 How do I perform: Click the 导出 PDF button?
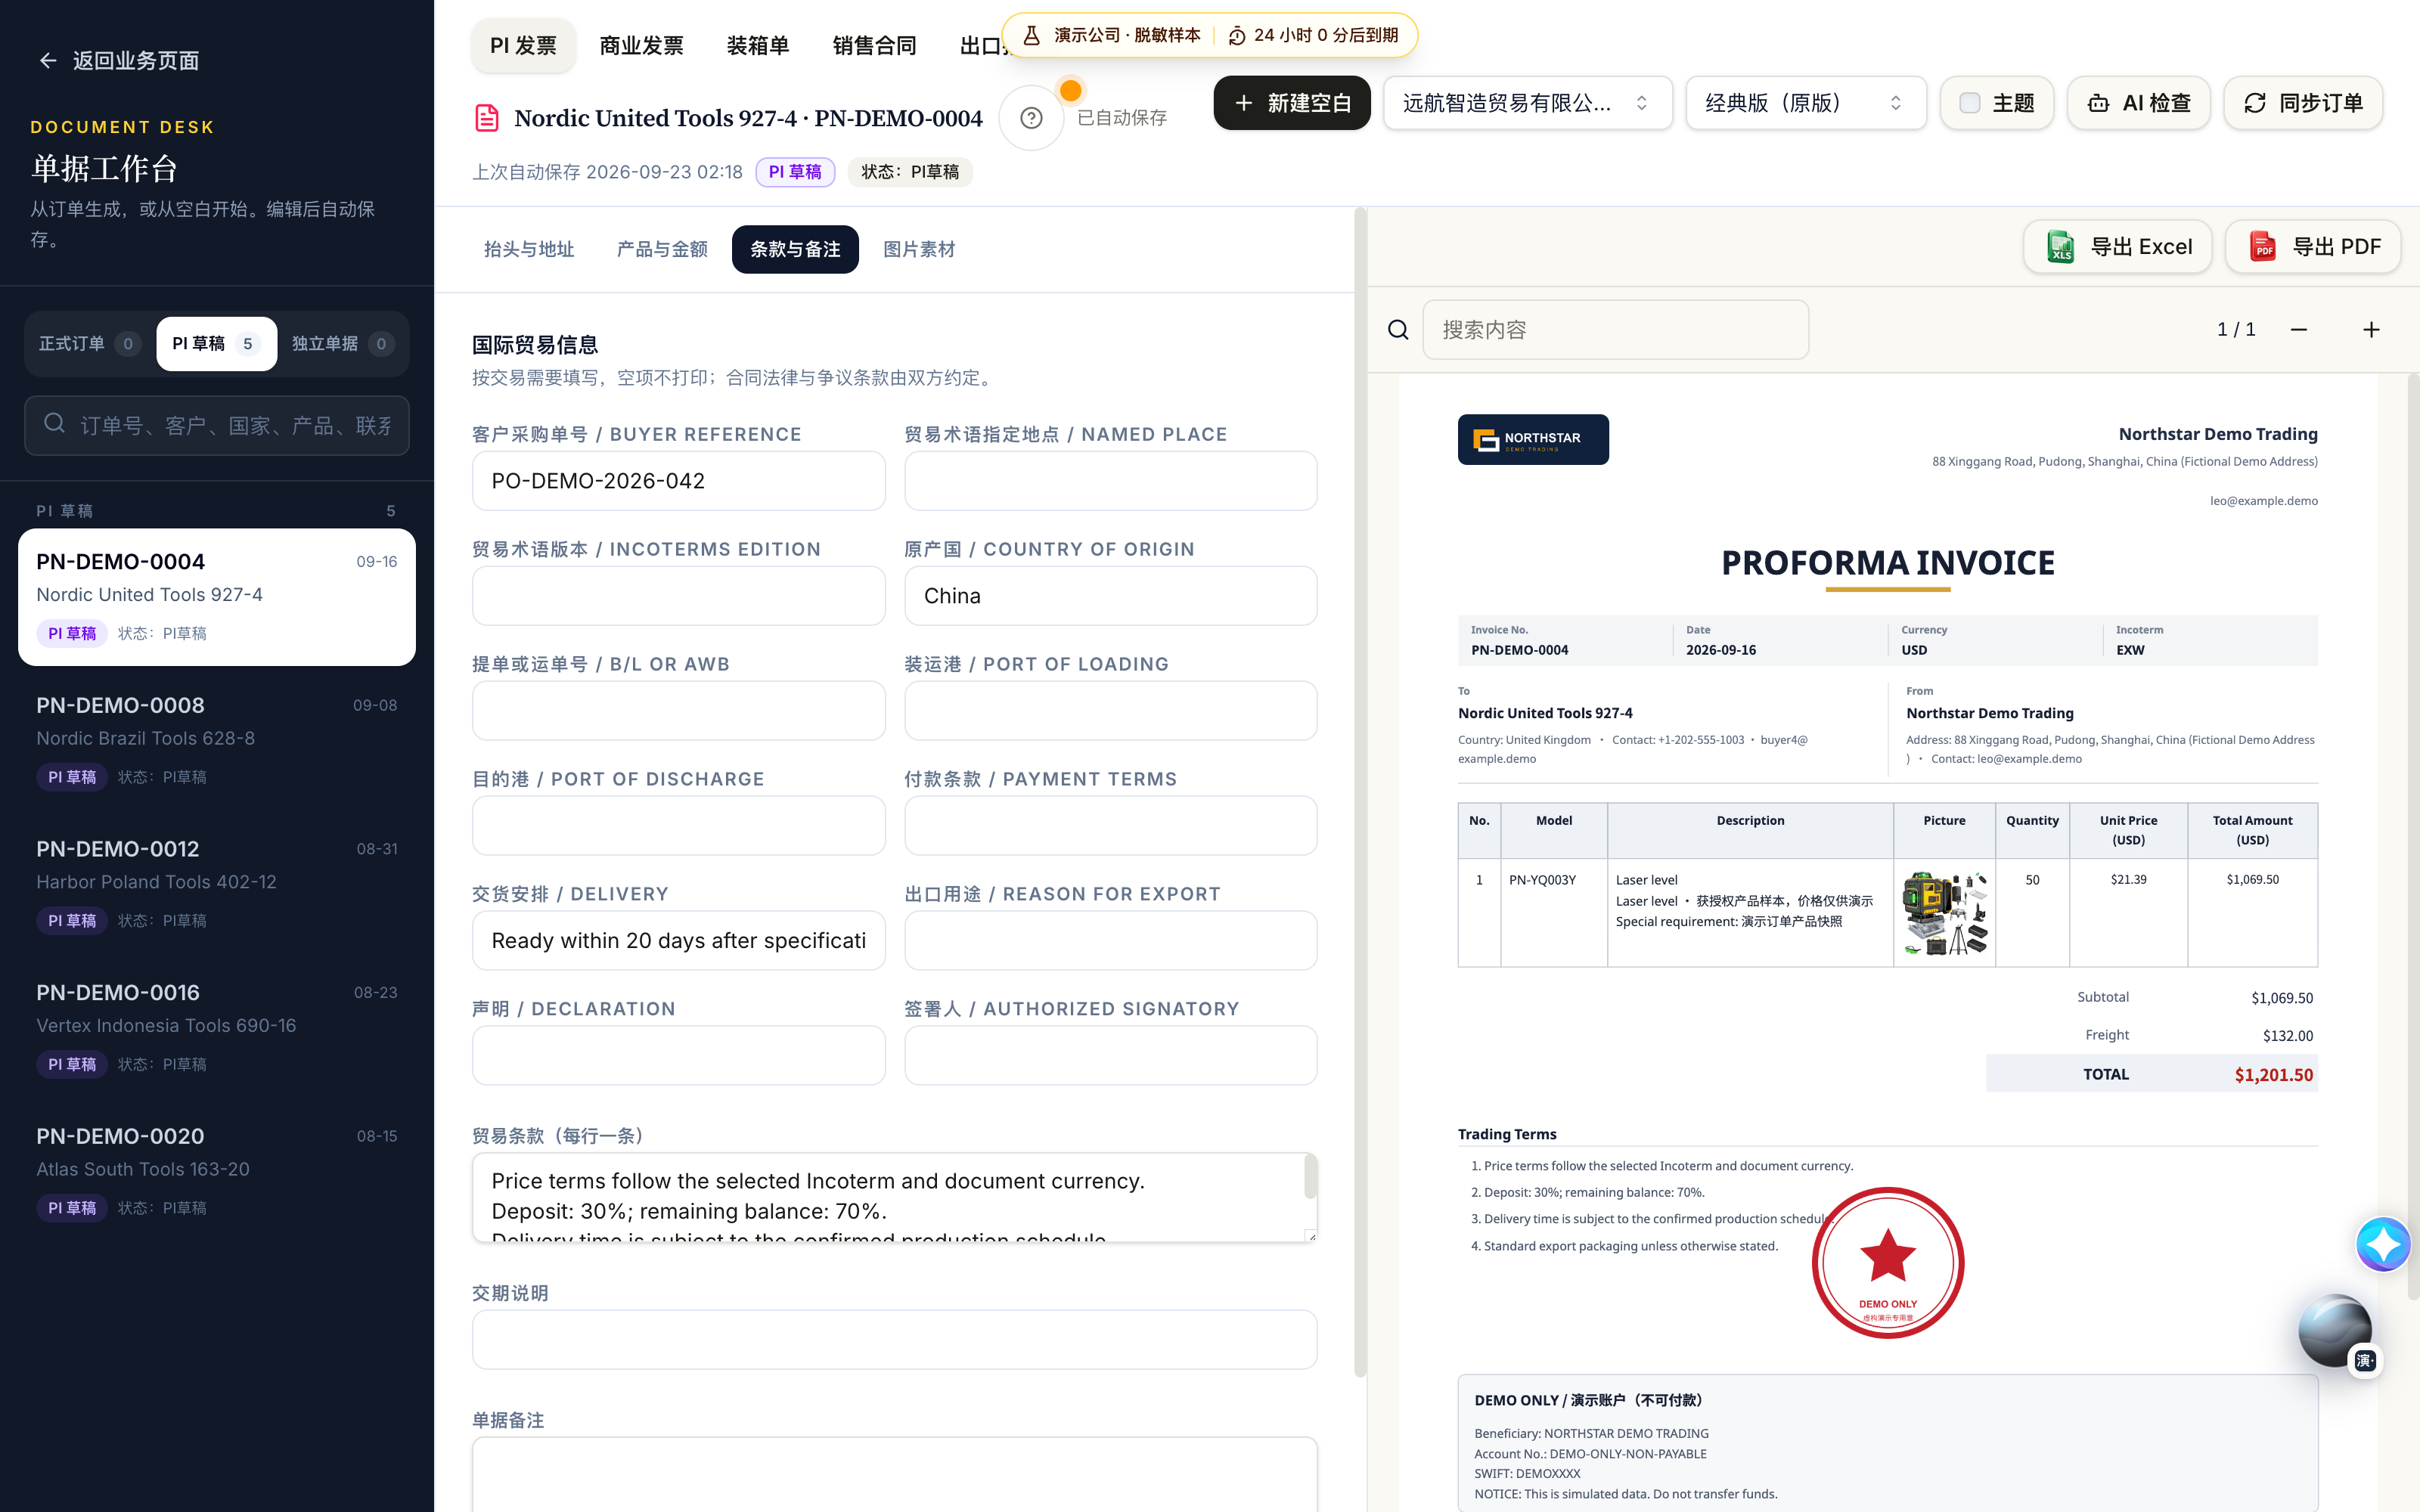[2313, 247]
